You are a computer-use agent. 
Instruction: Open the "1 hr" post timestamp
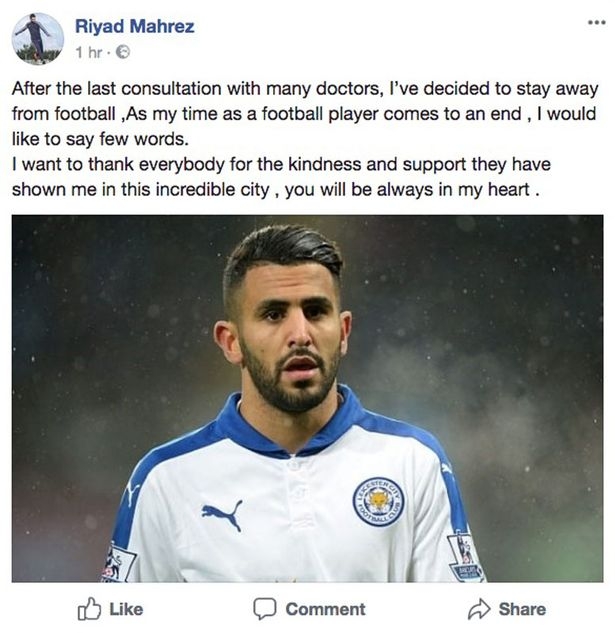(88, 51)
